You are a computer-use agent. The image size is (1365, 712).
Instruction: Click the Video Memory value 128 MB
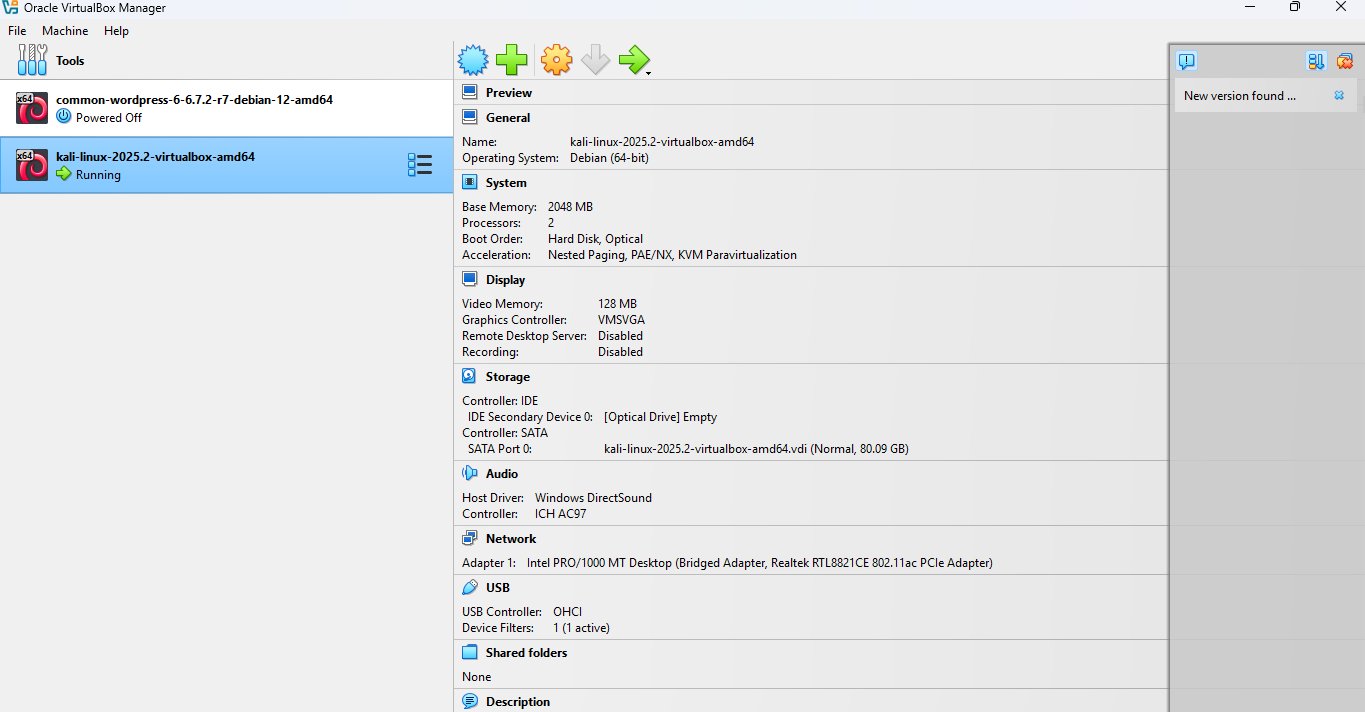[x=617, y=303]
